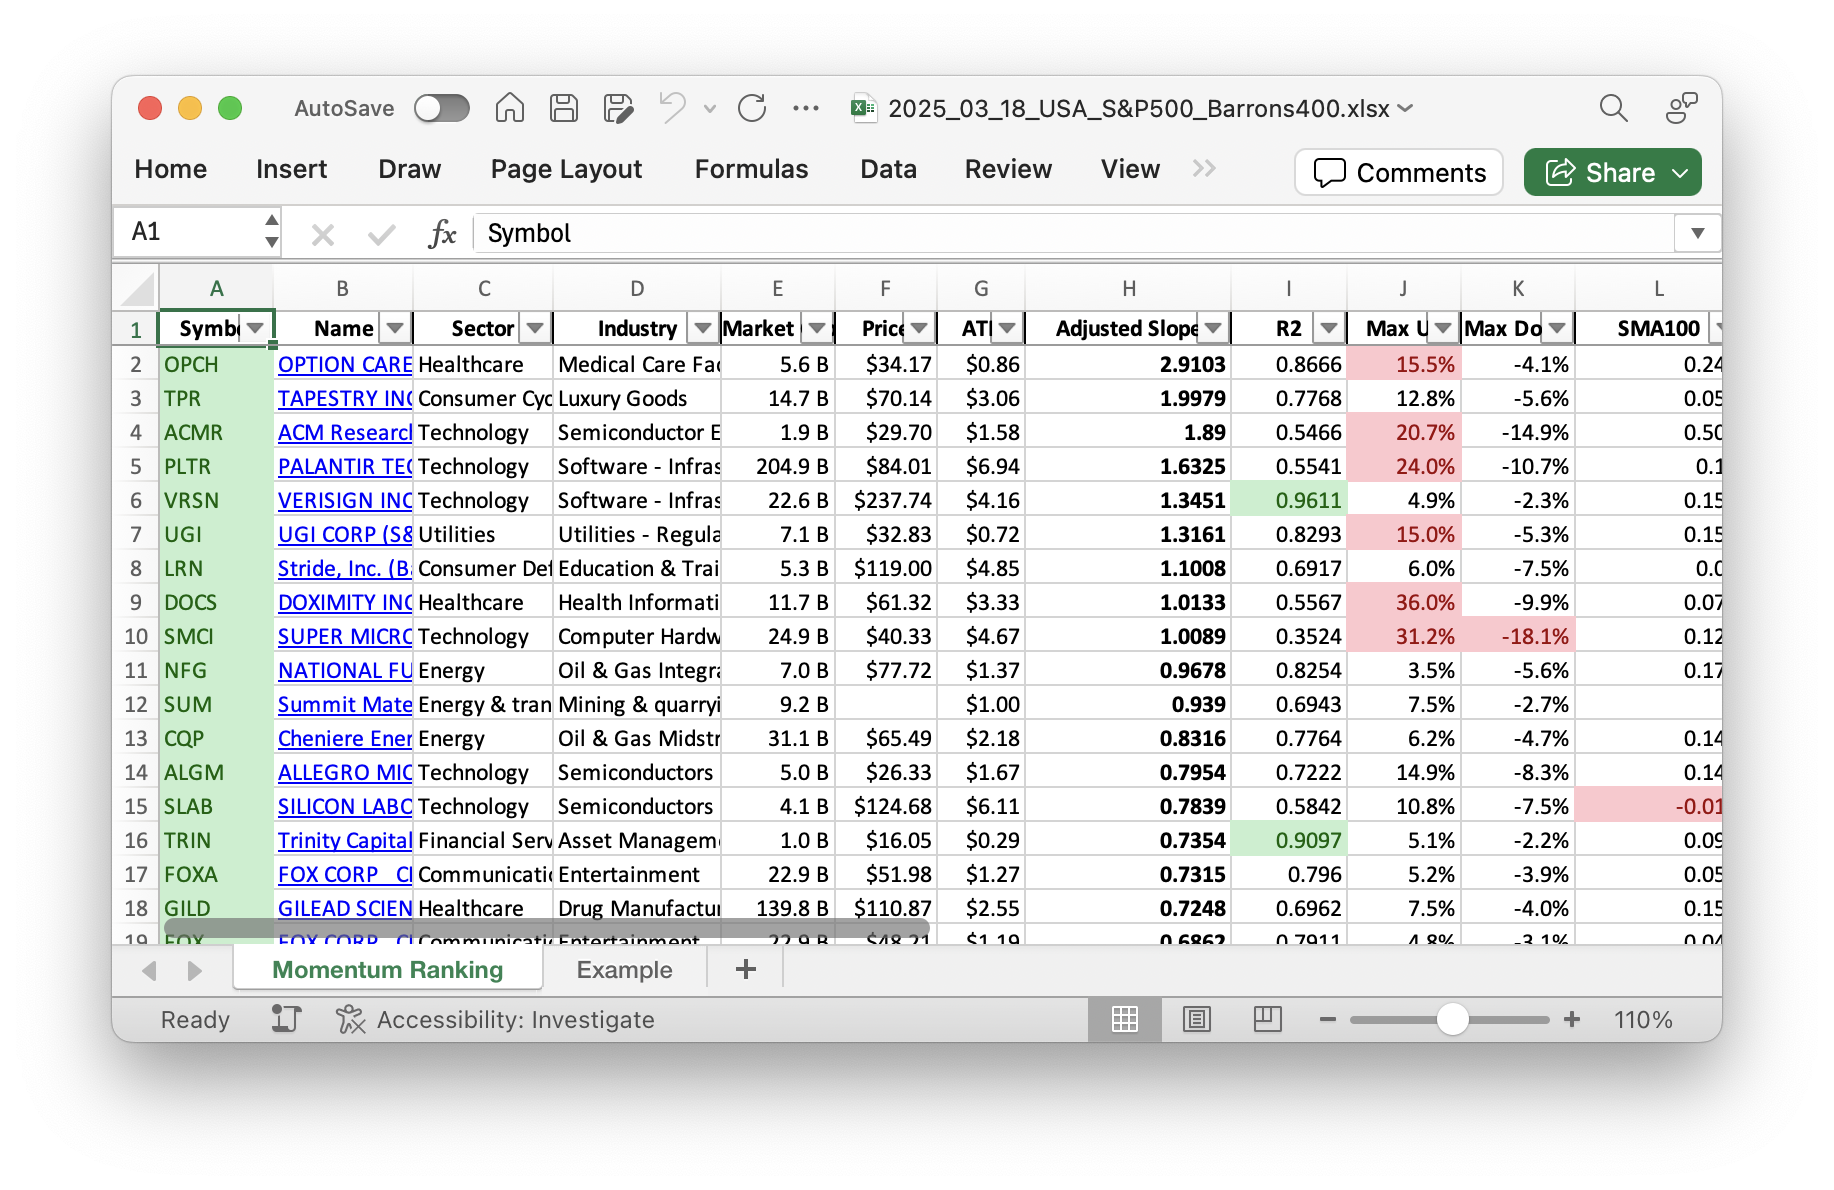Toggle the AutoSave switch
Screen dimensions: 1834x1190
pyautogui.click(x=442, y=108)
